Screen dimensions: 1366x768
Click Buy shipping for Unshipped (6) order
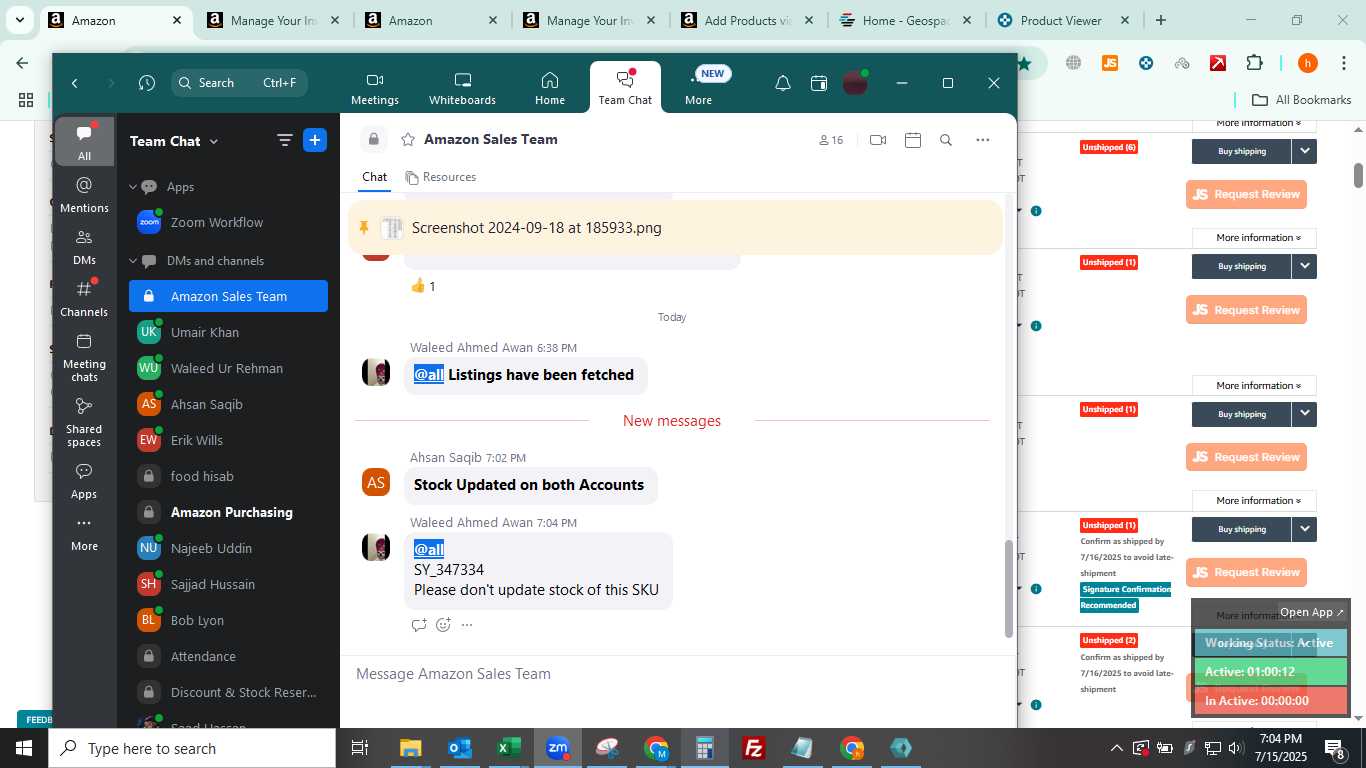coord(1241,151)
